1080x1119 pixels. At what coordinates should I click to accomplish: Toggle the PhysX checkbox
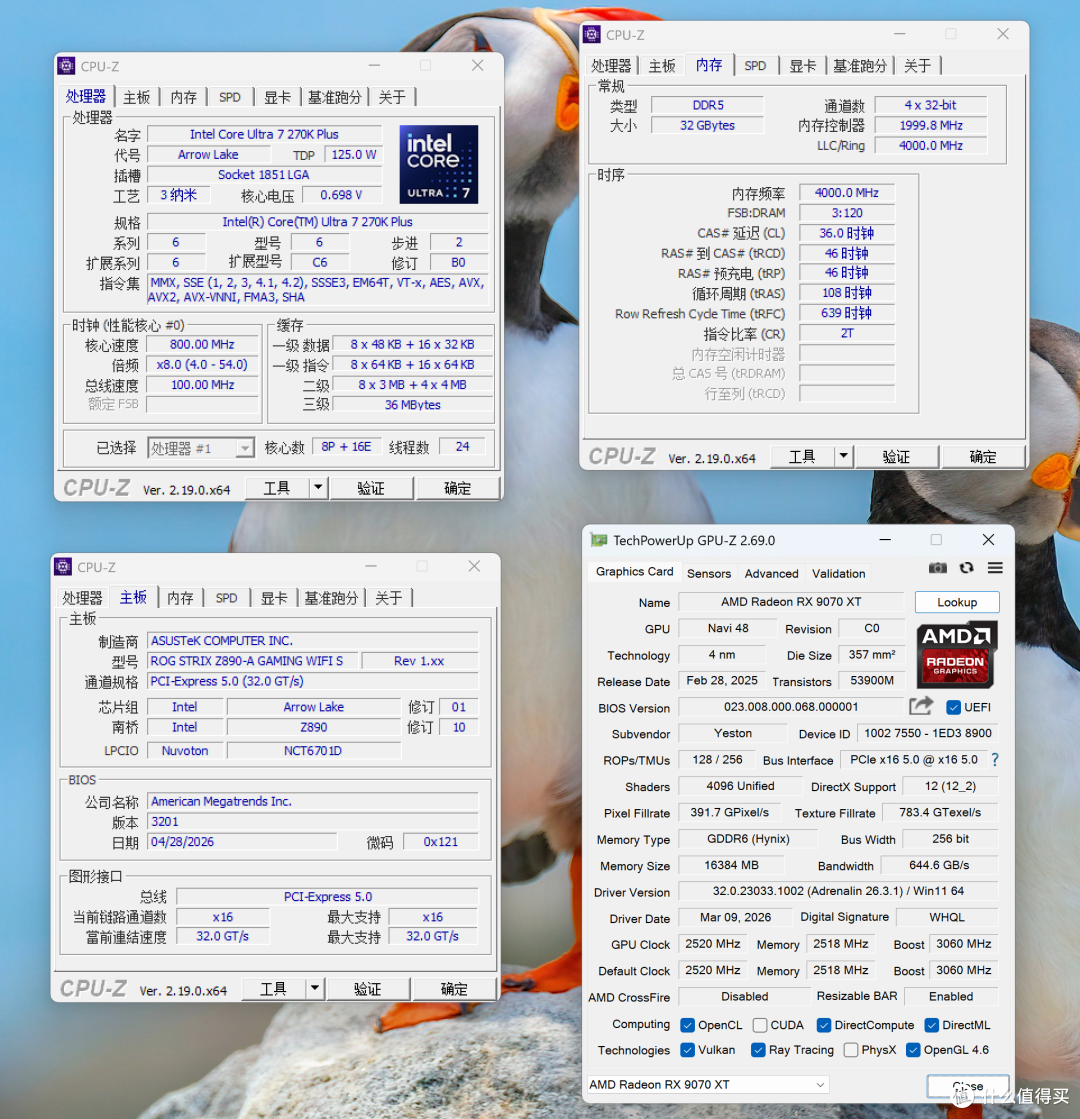[851, 1050]
